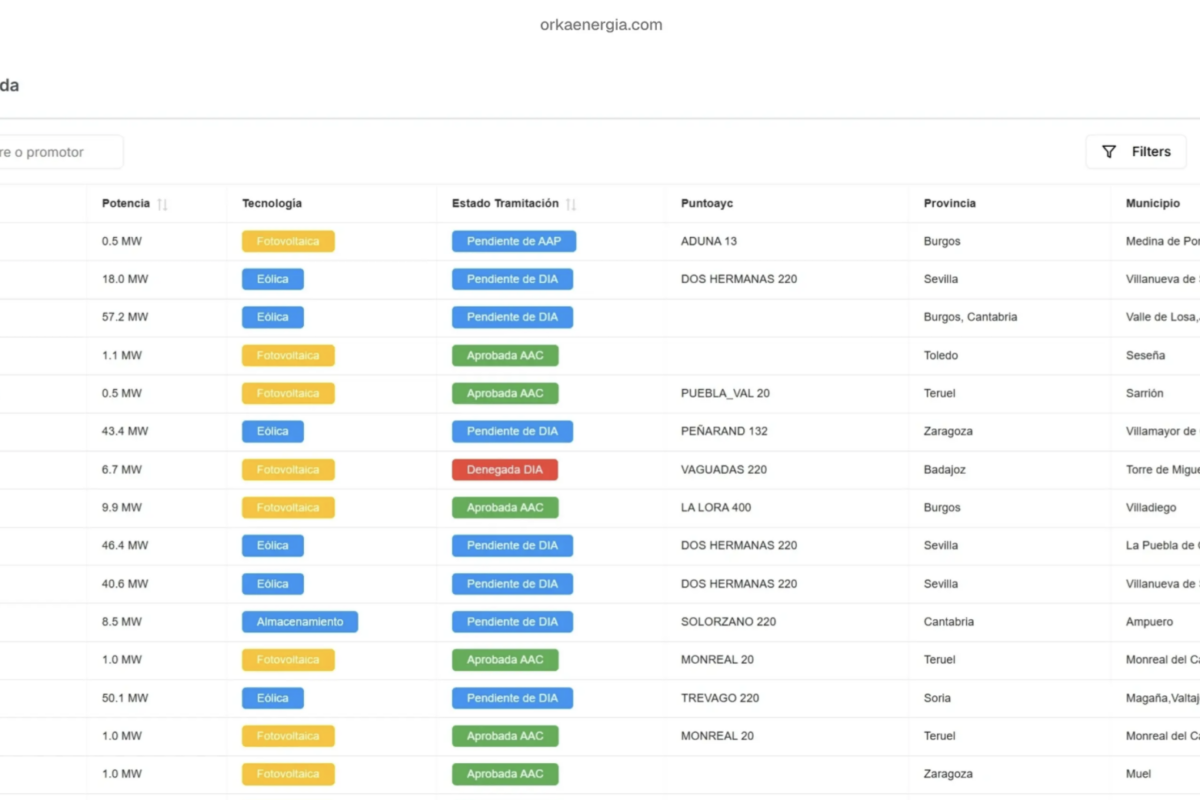Click the Muel municipality cell
1200x800 pixels.
1138,774
